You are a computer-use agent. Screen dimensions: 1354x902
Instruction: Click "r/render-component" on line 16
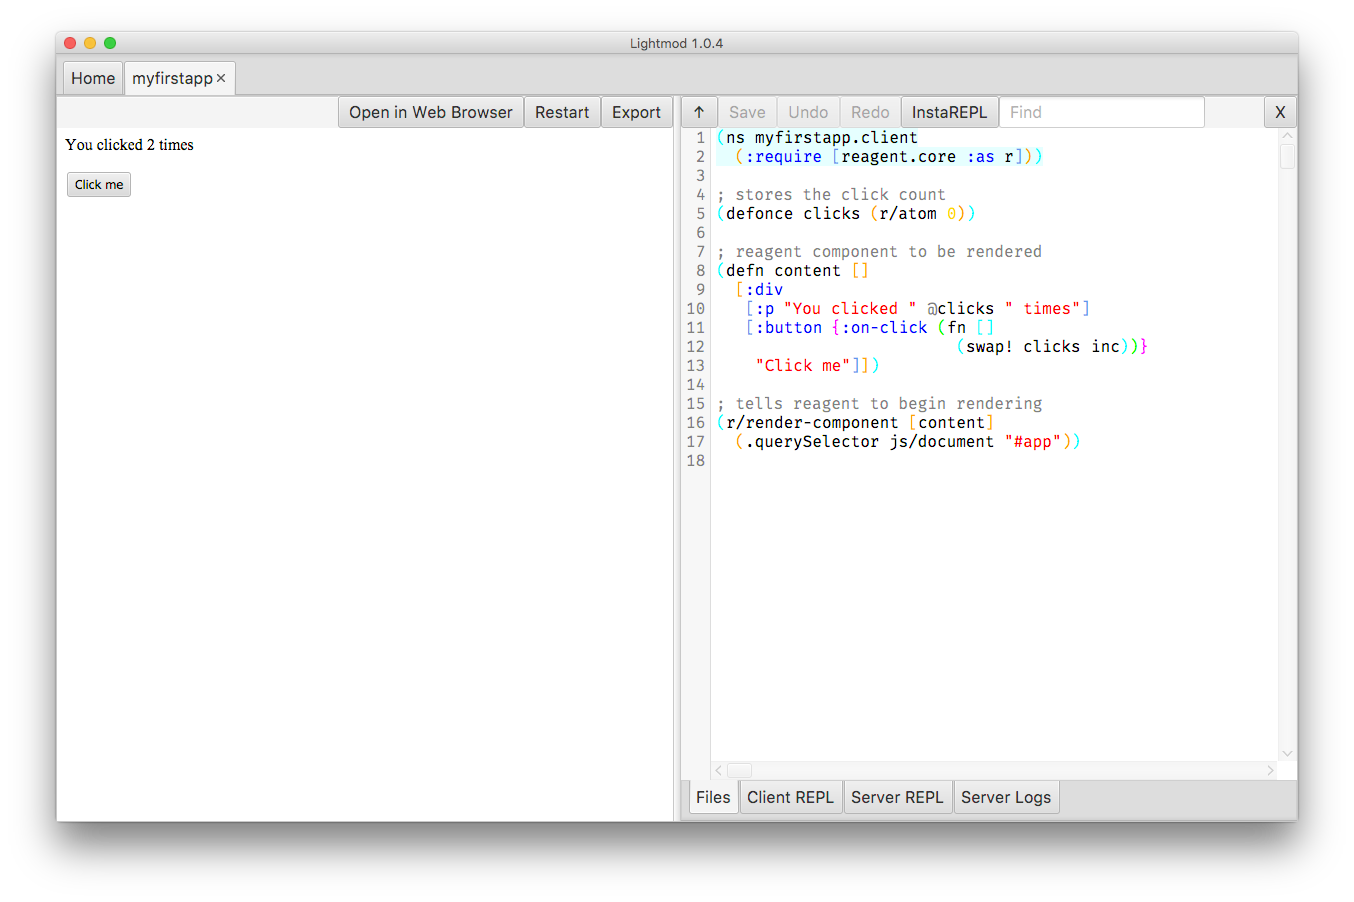(812, 423)
